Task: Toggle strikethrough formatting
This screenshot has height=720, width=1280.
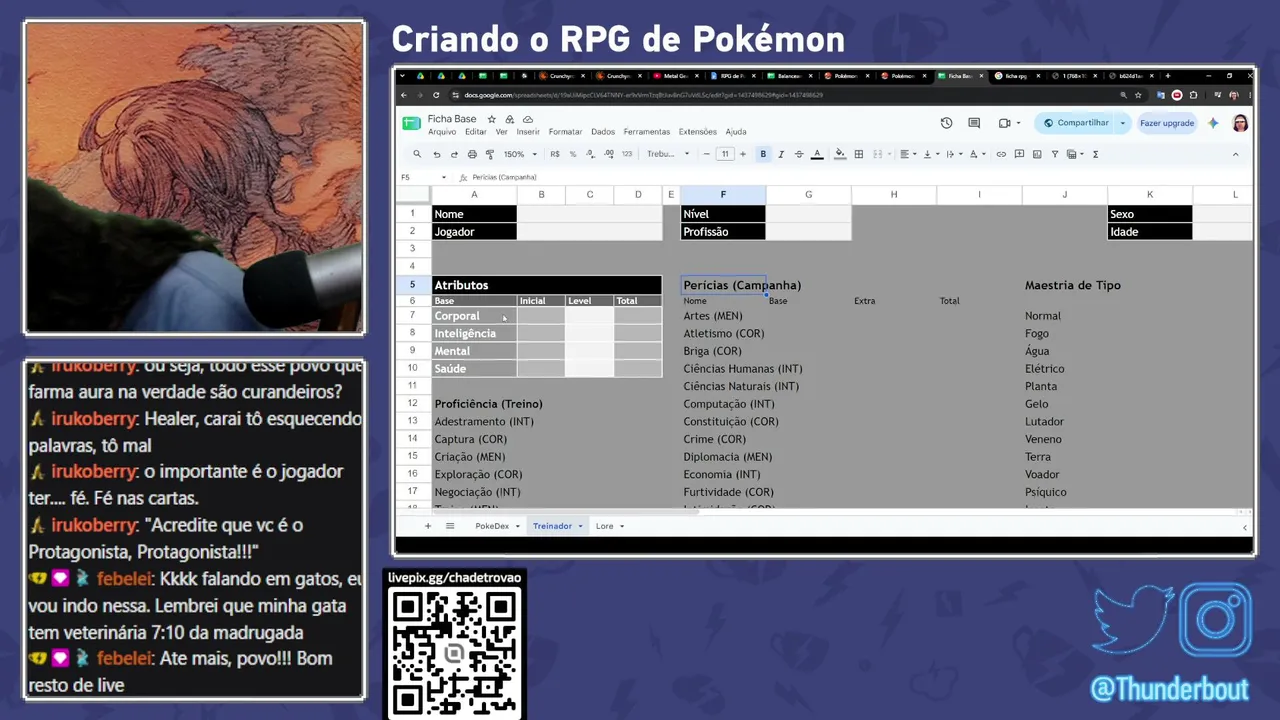Action: [x=798, y=154]
